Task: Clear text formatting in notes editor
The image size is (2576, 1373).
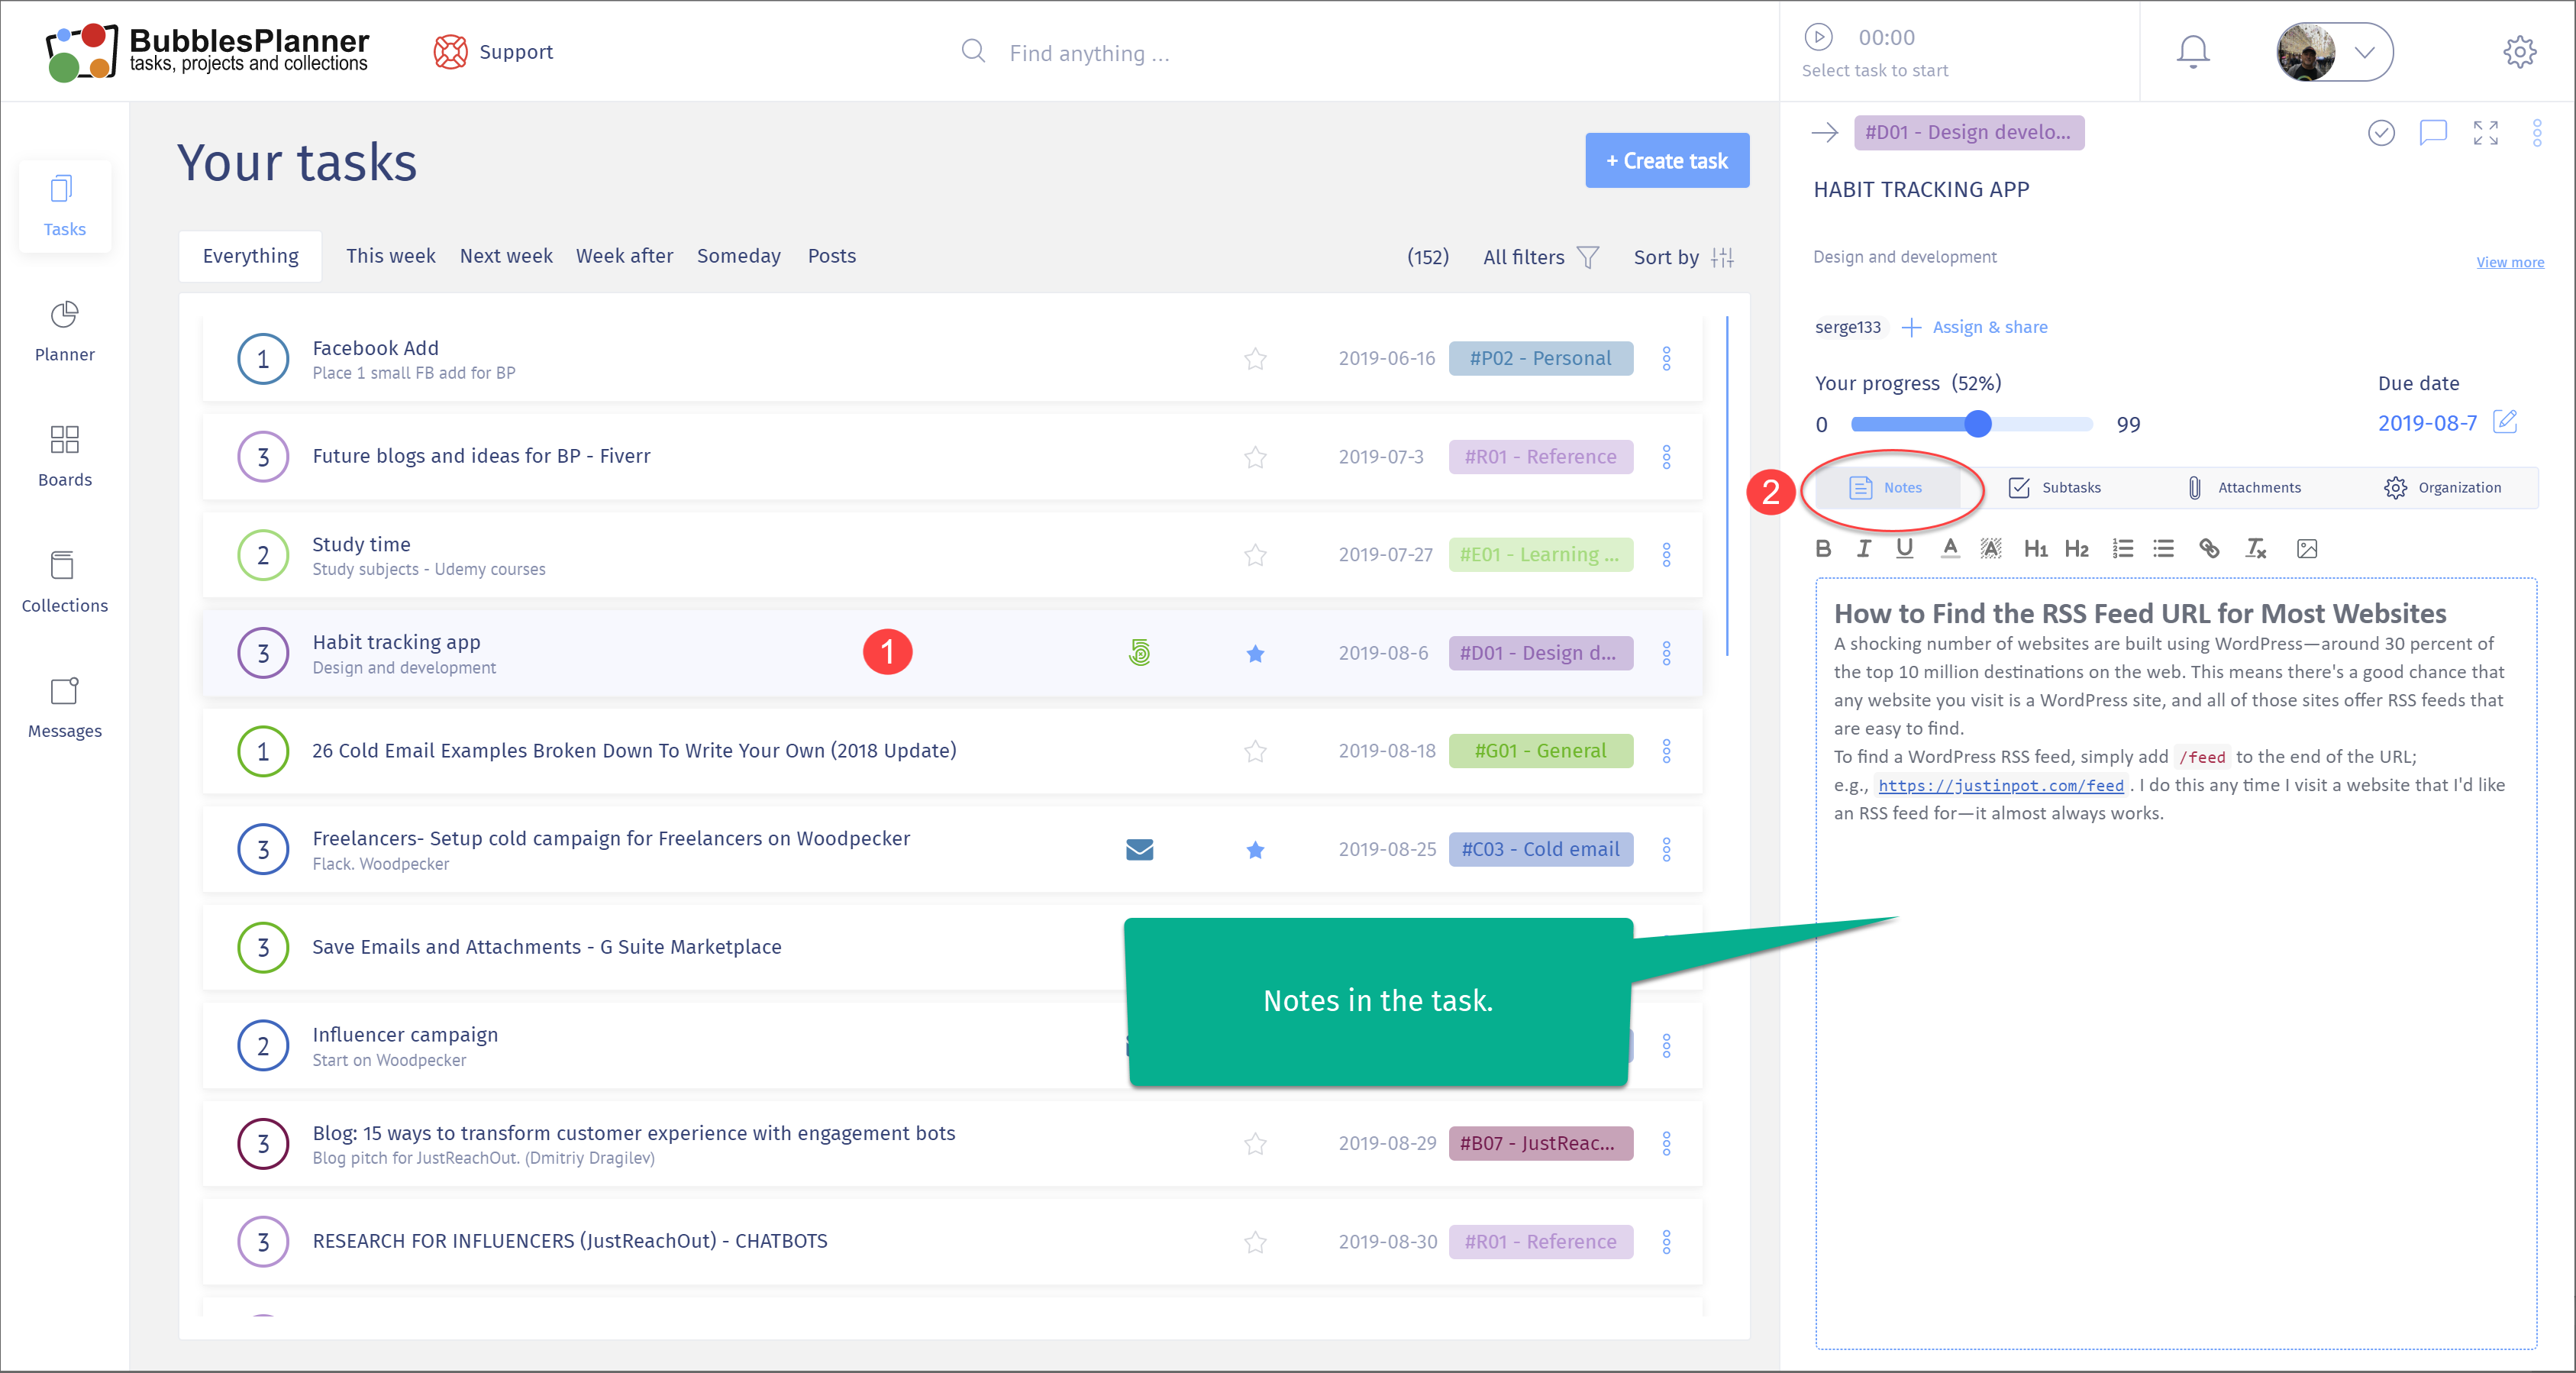Action: pyautogui.click(x=2255, y=548)
